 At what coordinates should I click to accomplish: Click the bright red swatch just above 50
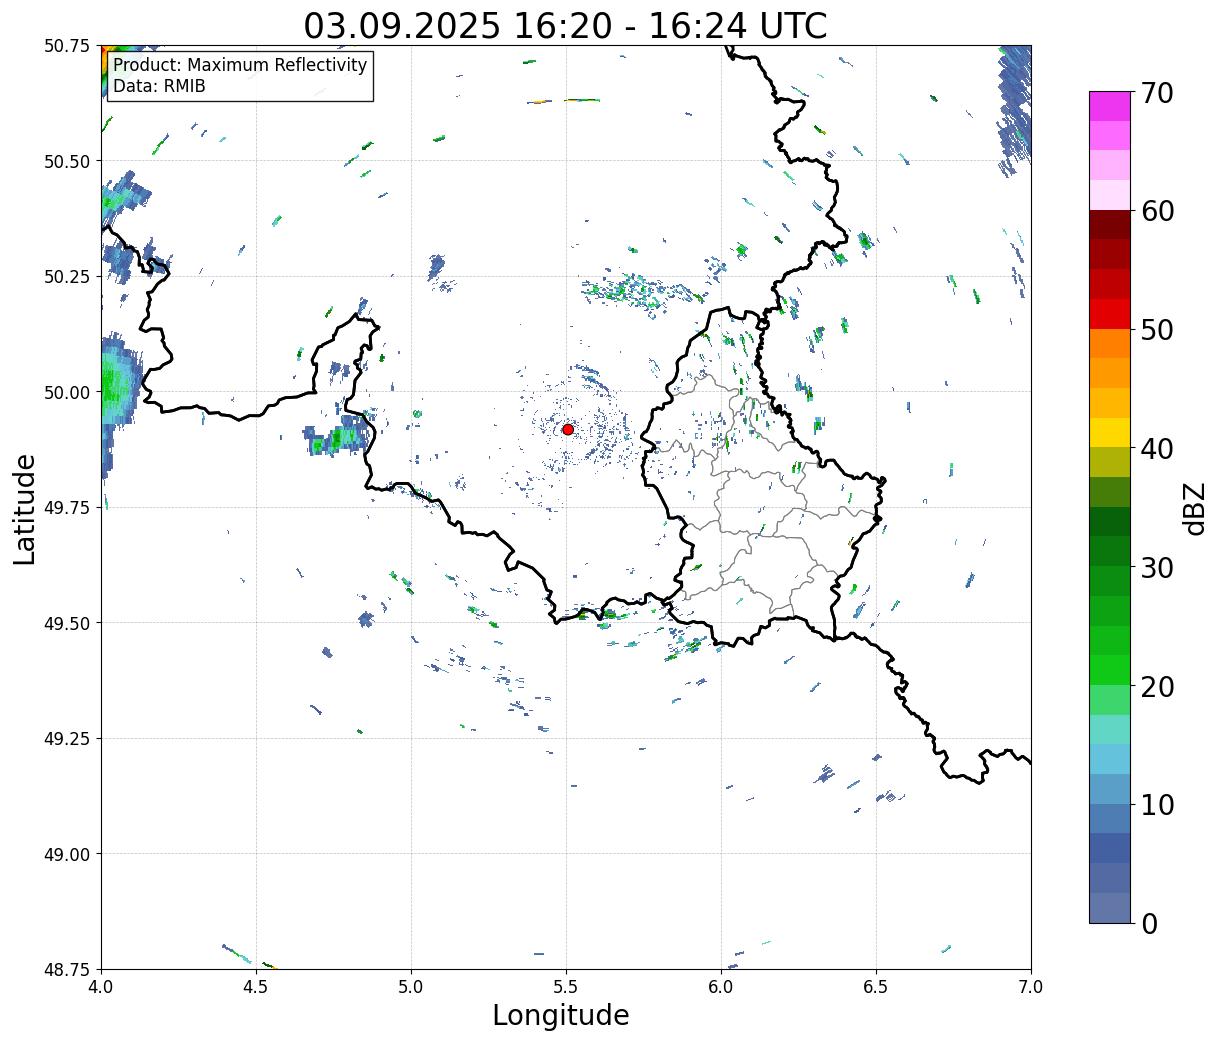coord(1110,314)
